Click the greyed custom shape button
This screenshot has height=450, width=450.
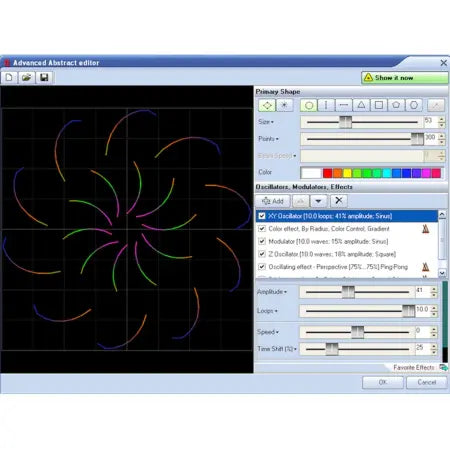[x=436, y=105]
